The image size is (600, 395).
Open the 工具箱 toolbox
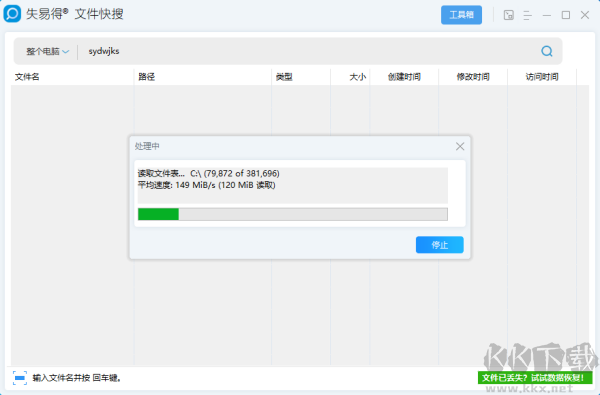click(461, 15)
